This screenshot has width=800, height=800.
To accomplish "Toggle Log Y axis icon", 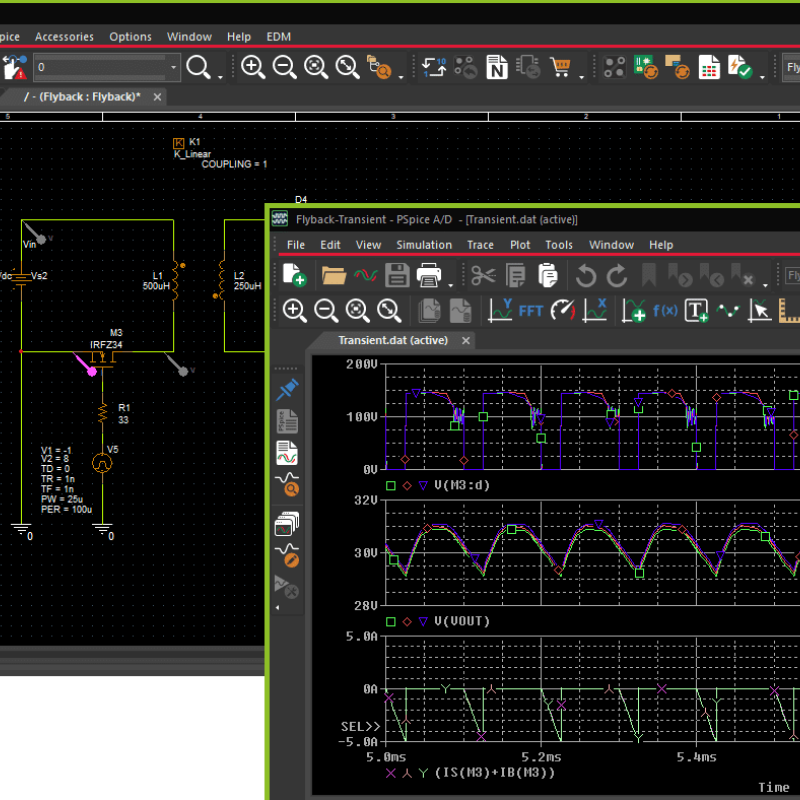I will [x=500, y=310].
